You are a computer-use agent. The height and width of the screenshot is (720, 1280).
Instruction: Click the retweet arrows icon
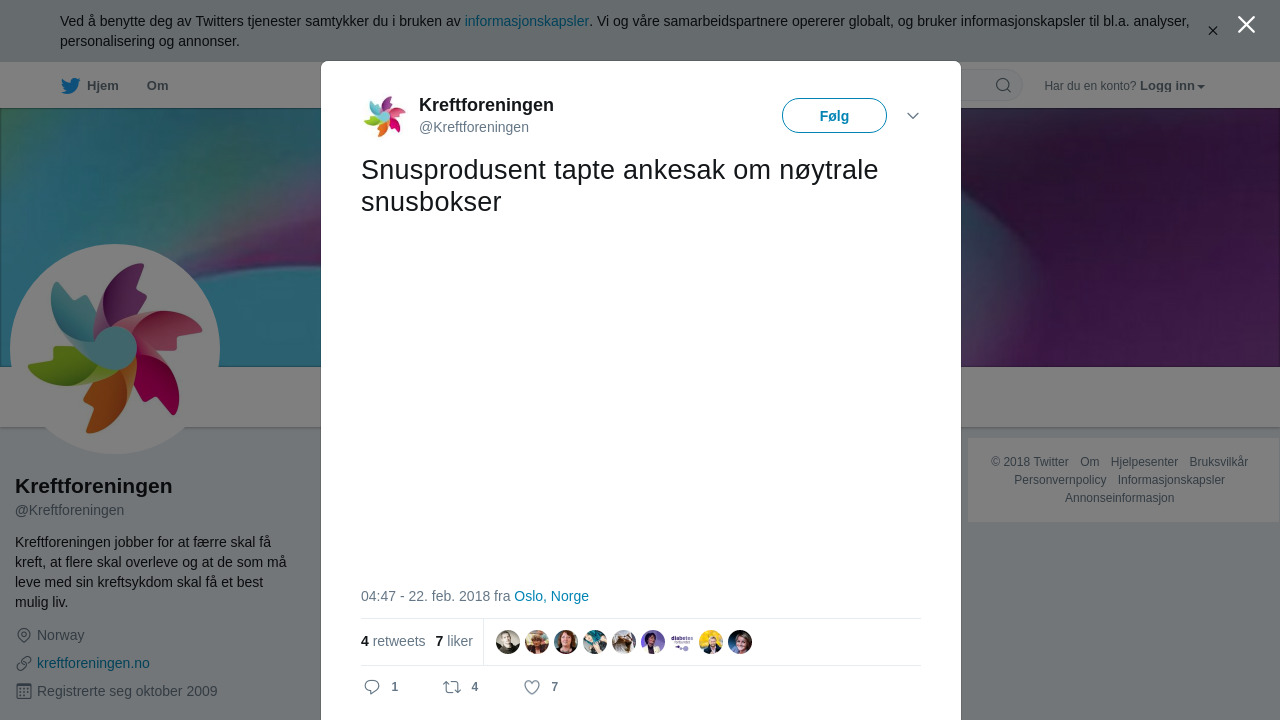click(452, 687)
